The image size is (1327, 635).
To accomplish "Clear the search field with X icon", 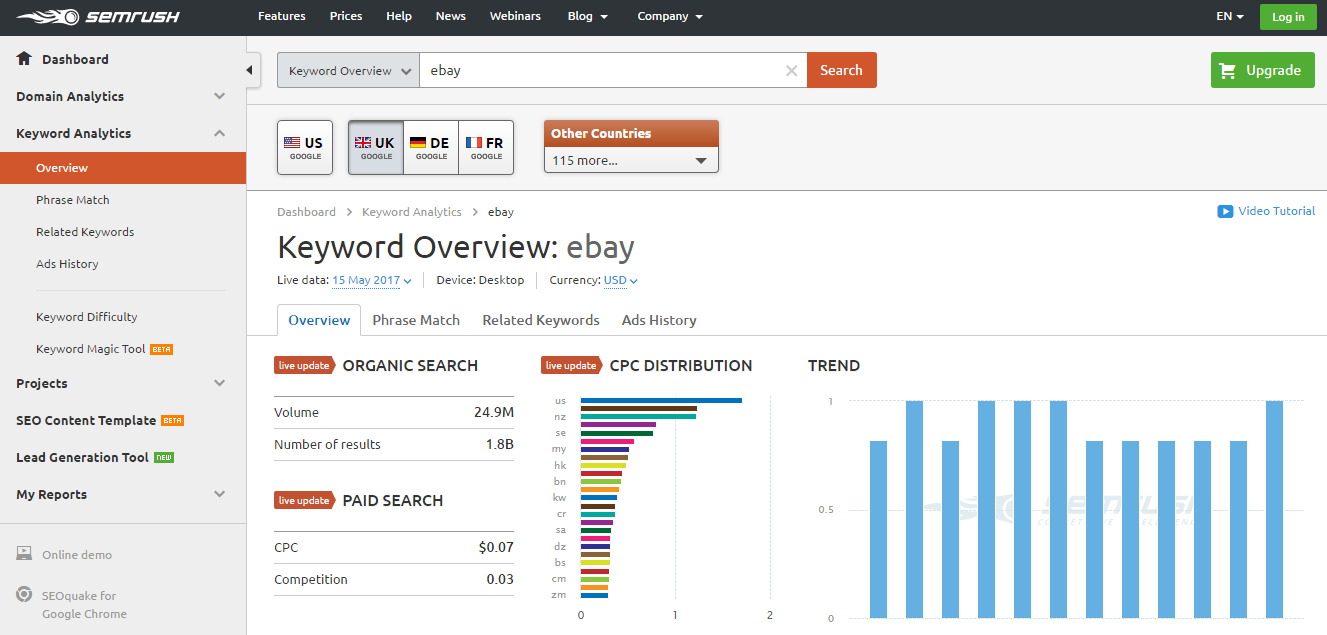I will pos(791,71).
